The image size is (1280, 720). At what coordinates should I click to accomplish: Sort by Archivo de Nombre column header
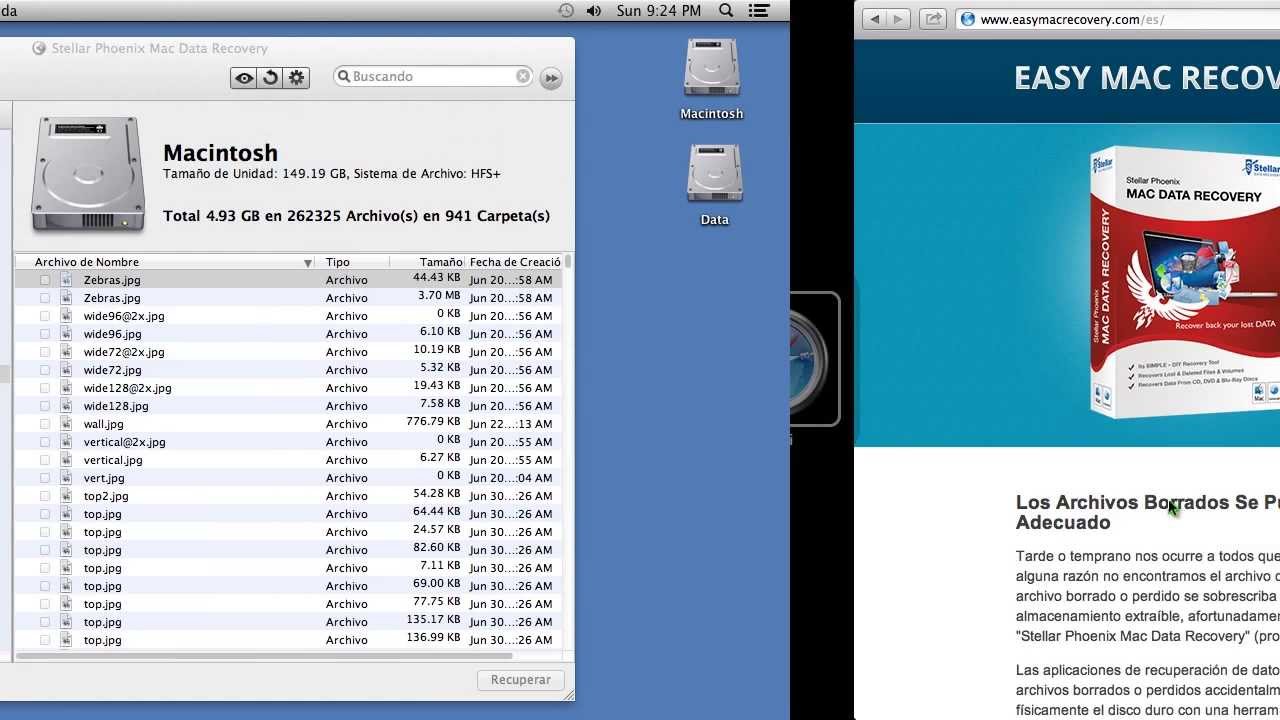pos(165,262)
